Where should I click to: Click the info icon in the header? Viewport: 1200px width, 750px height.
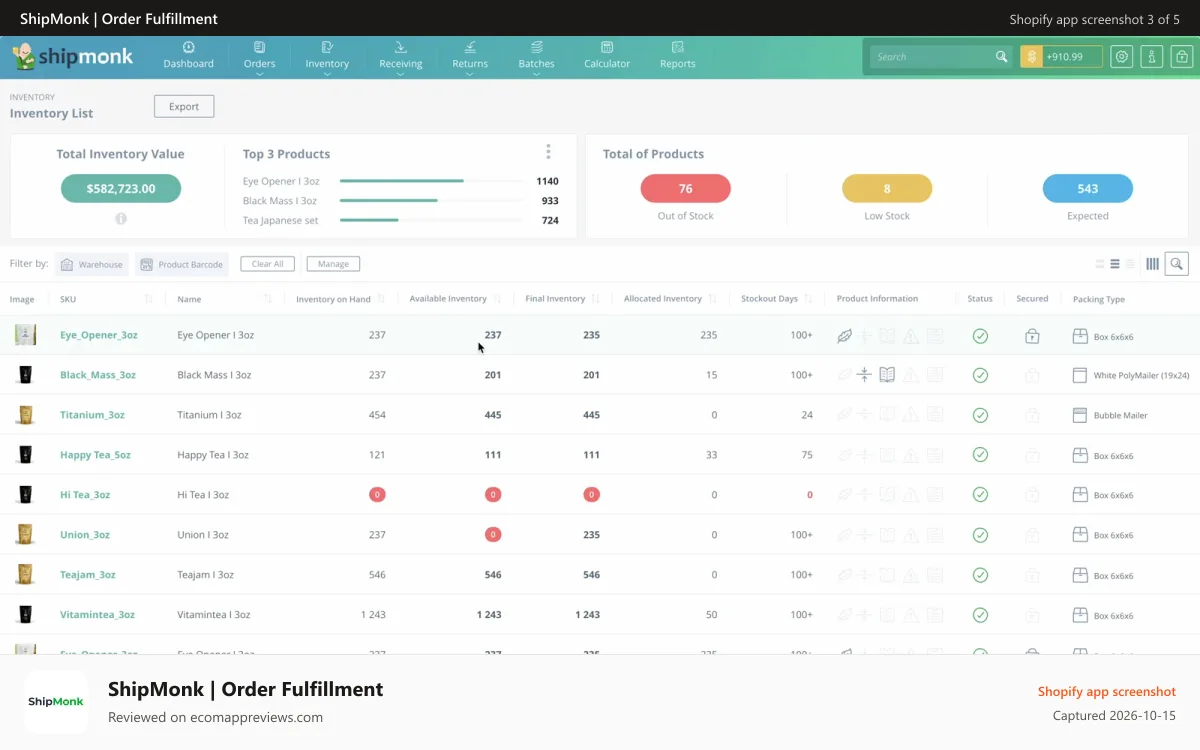1153,57
